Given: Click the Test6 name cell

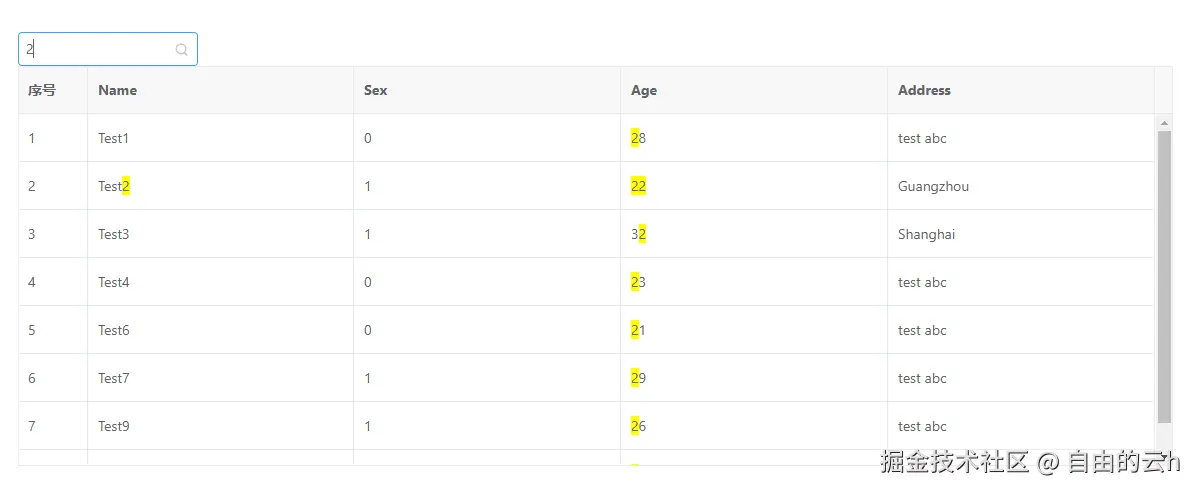Looking at the screenshot, I should 220,330.
